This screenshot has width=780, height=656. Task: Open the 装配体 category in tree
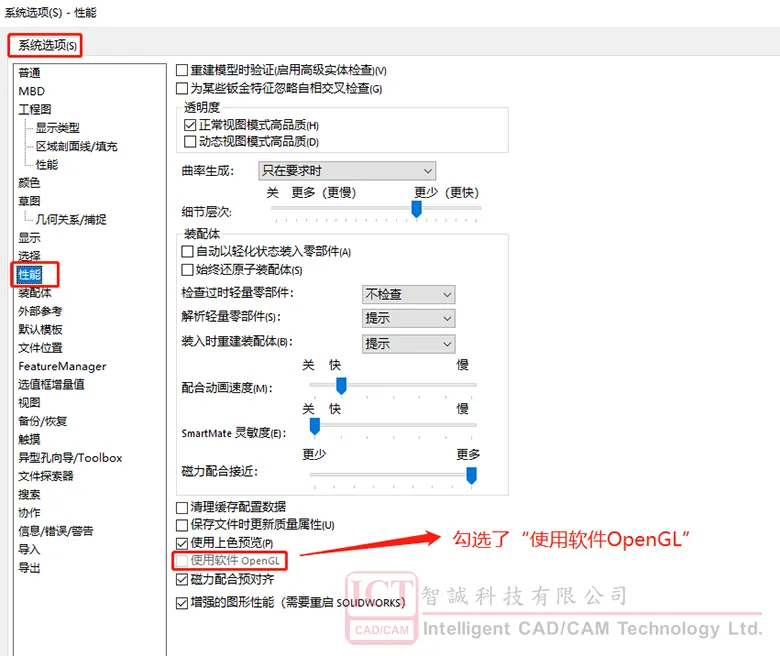coord(35,293)
